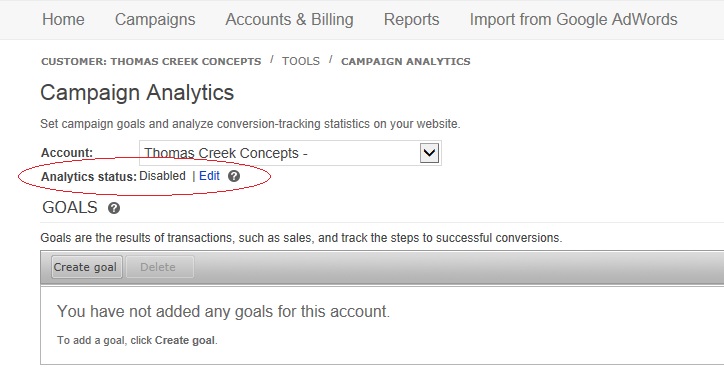This screenshot has width=724, height=381.
Task: Follow the TOOLS breadcrumb link
Action: 301,61
